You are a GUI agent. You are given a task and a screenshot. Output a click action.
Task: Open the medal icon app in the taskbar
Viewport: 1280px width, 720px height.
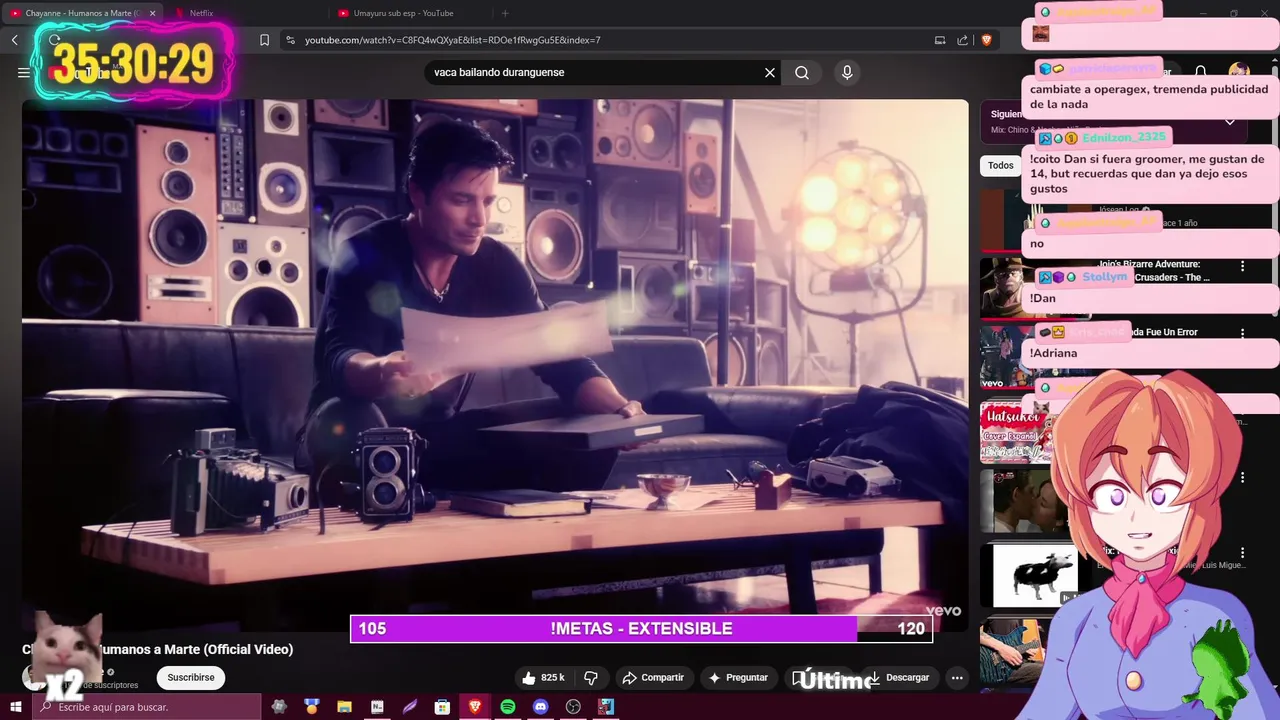[312, 707]
